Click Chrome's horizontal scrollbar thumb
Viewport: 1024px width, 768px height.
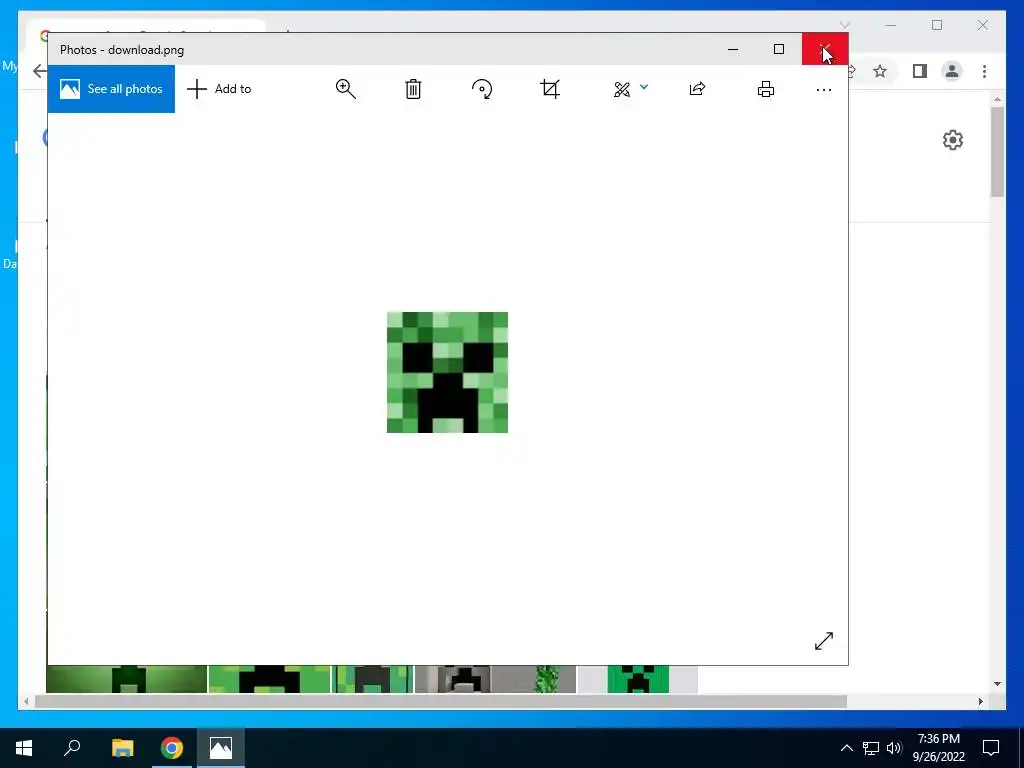441,701
